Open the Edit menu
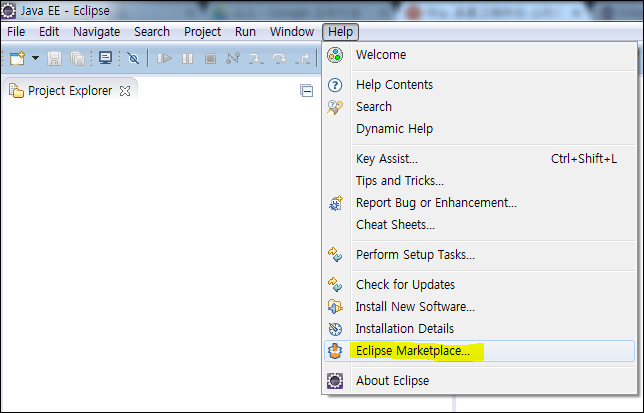The image size is (644, 413). tap(49, 32)
